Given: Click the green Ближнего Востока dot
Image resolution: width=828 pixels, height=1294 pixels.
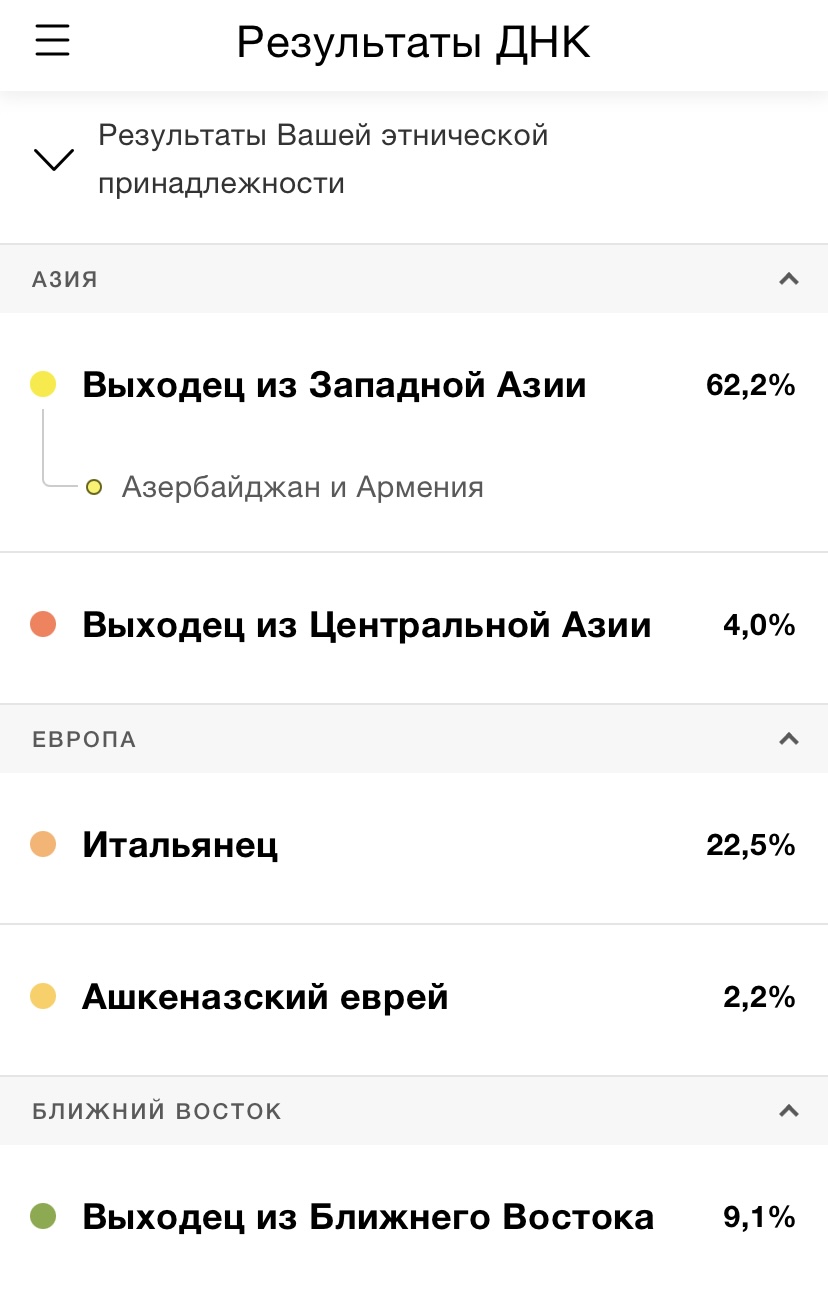Looking at the screenshot, I should click(43, 1217).
